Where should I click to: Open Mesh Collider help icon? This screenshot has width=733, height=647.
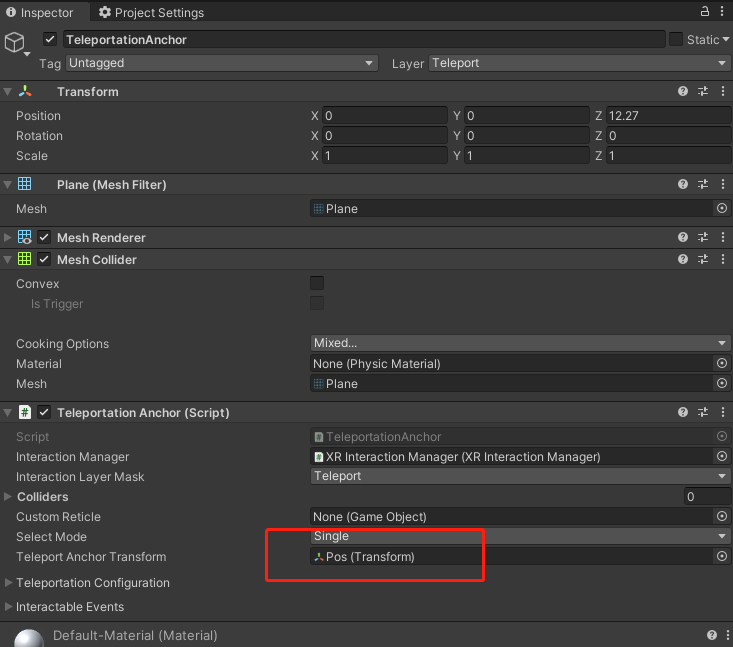[x=683, y=259]
